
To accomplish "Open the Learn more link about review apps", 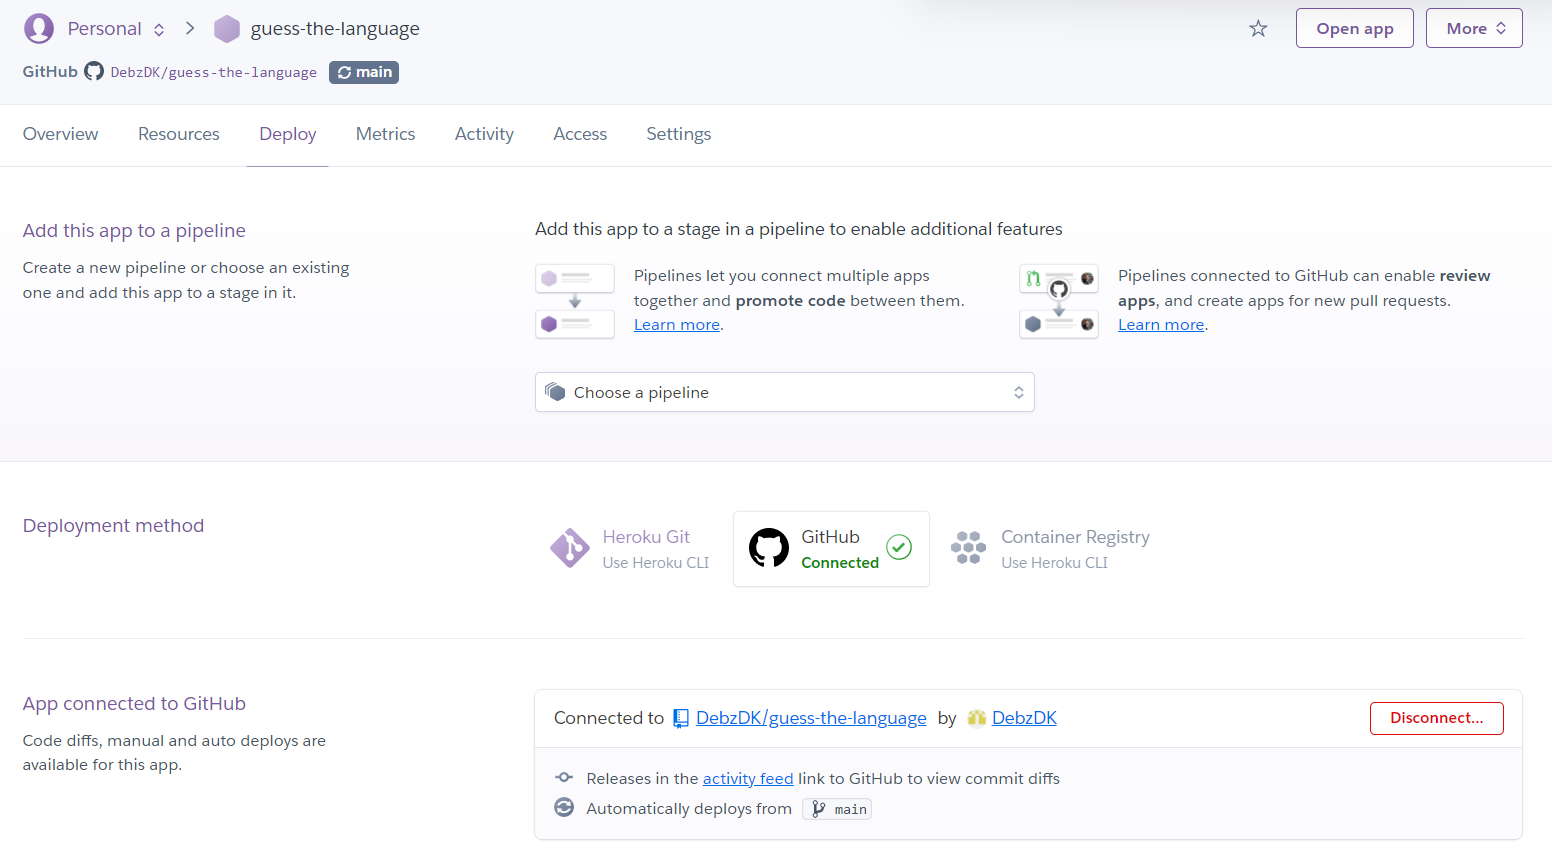I will click(1161, 325).
